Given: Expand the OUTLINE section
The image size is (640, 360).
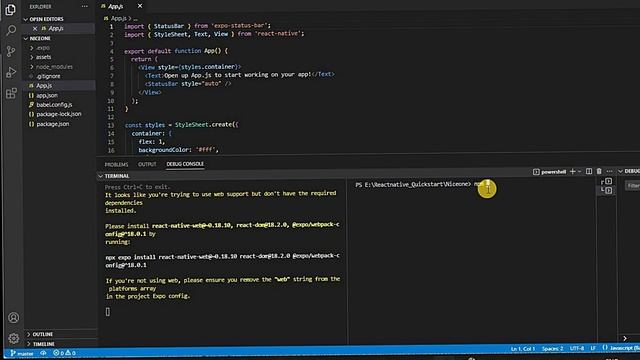Looking at the screenshot, I should coord(40,334).
